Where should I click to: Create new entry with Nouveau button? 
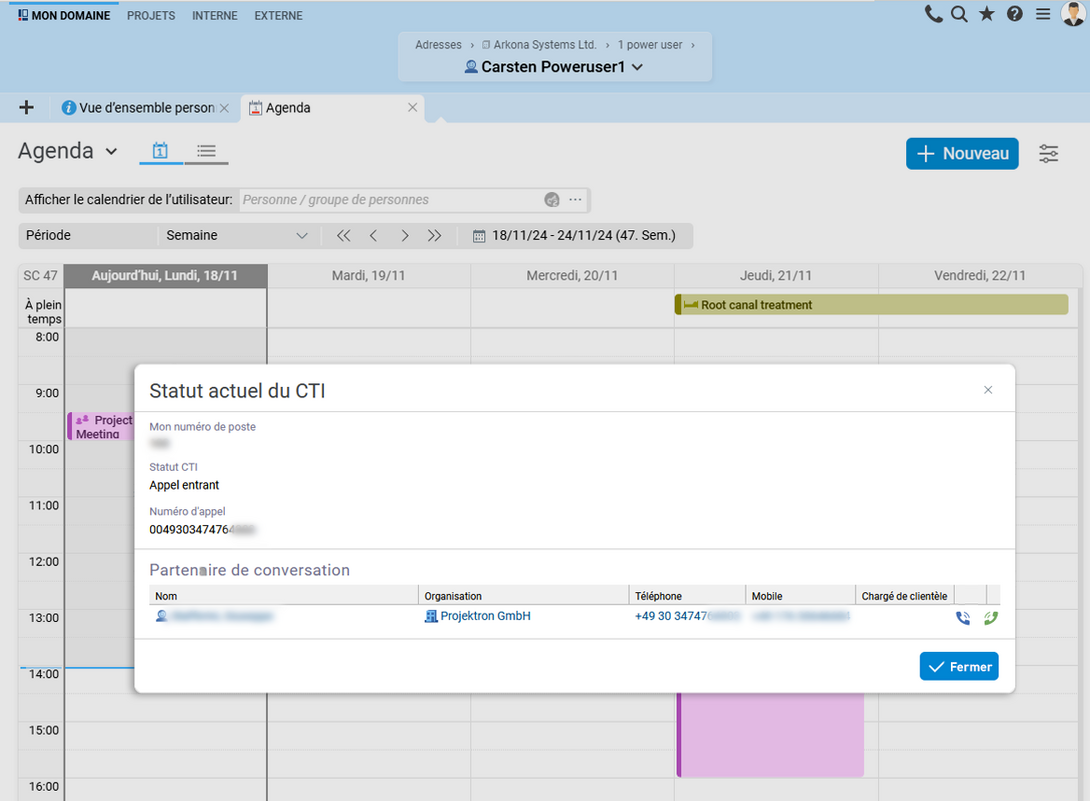pyautogui.click(x=962, y=154)
